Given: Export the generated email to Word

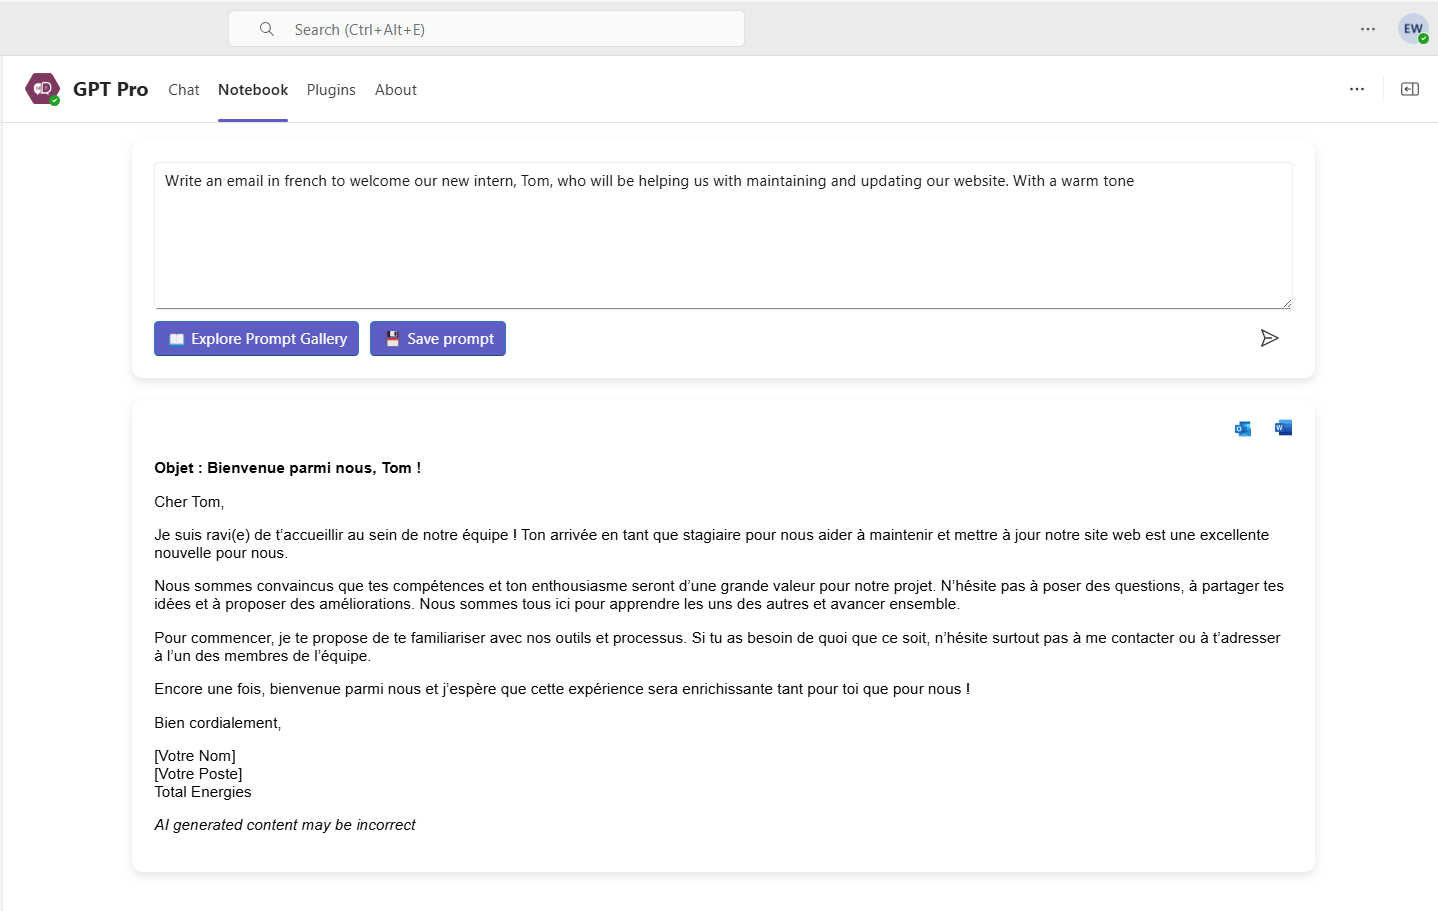Looking at the screenshot, I should [1283, 428].
